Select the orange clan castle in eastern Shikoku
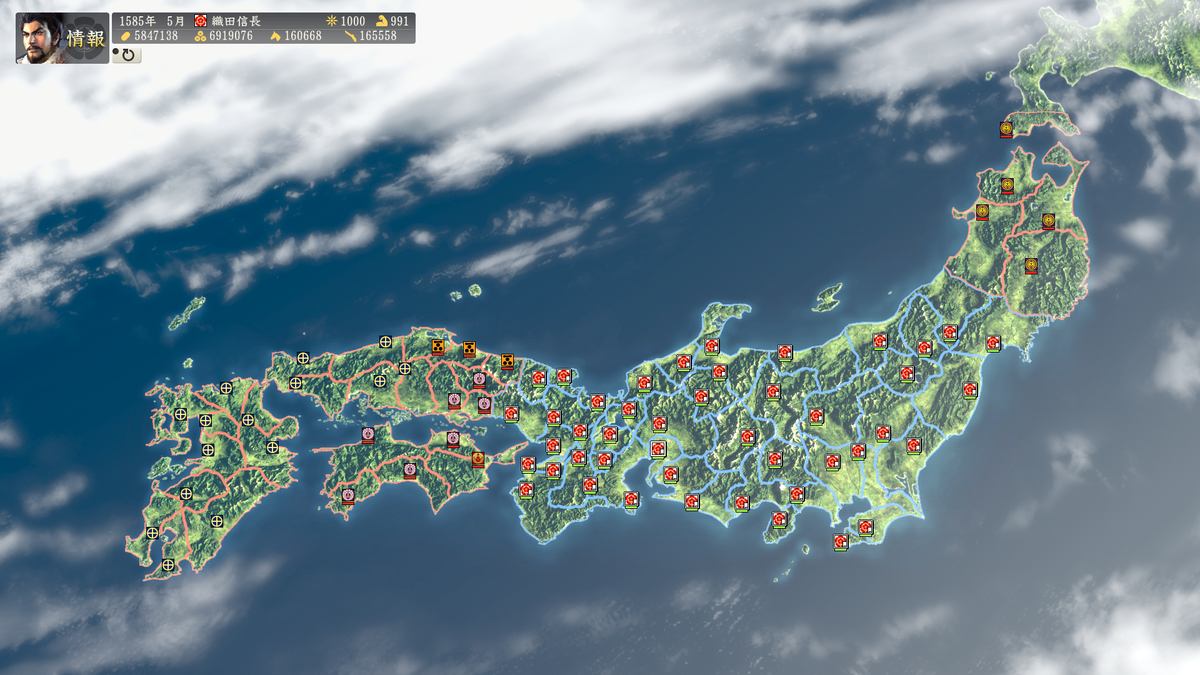The width and height of the screenshot is (1200, 675). pos(478,460)
